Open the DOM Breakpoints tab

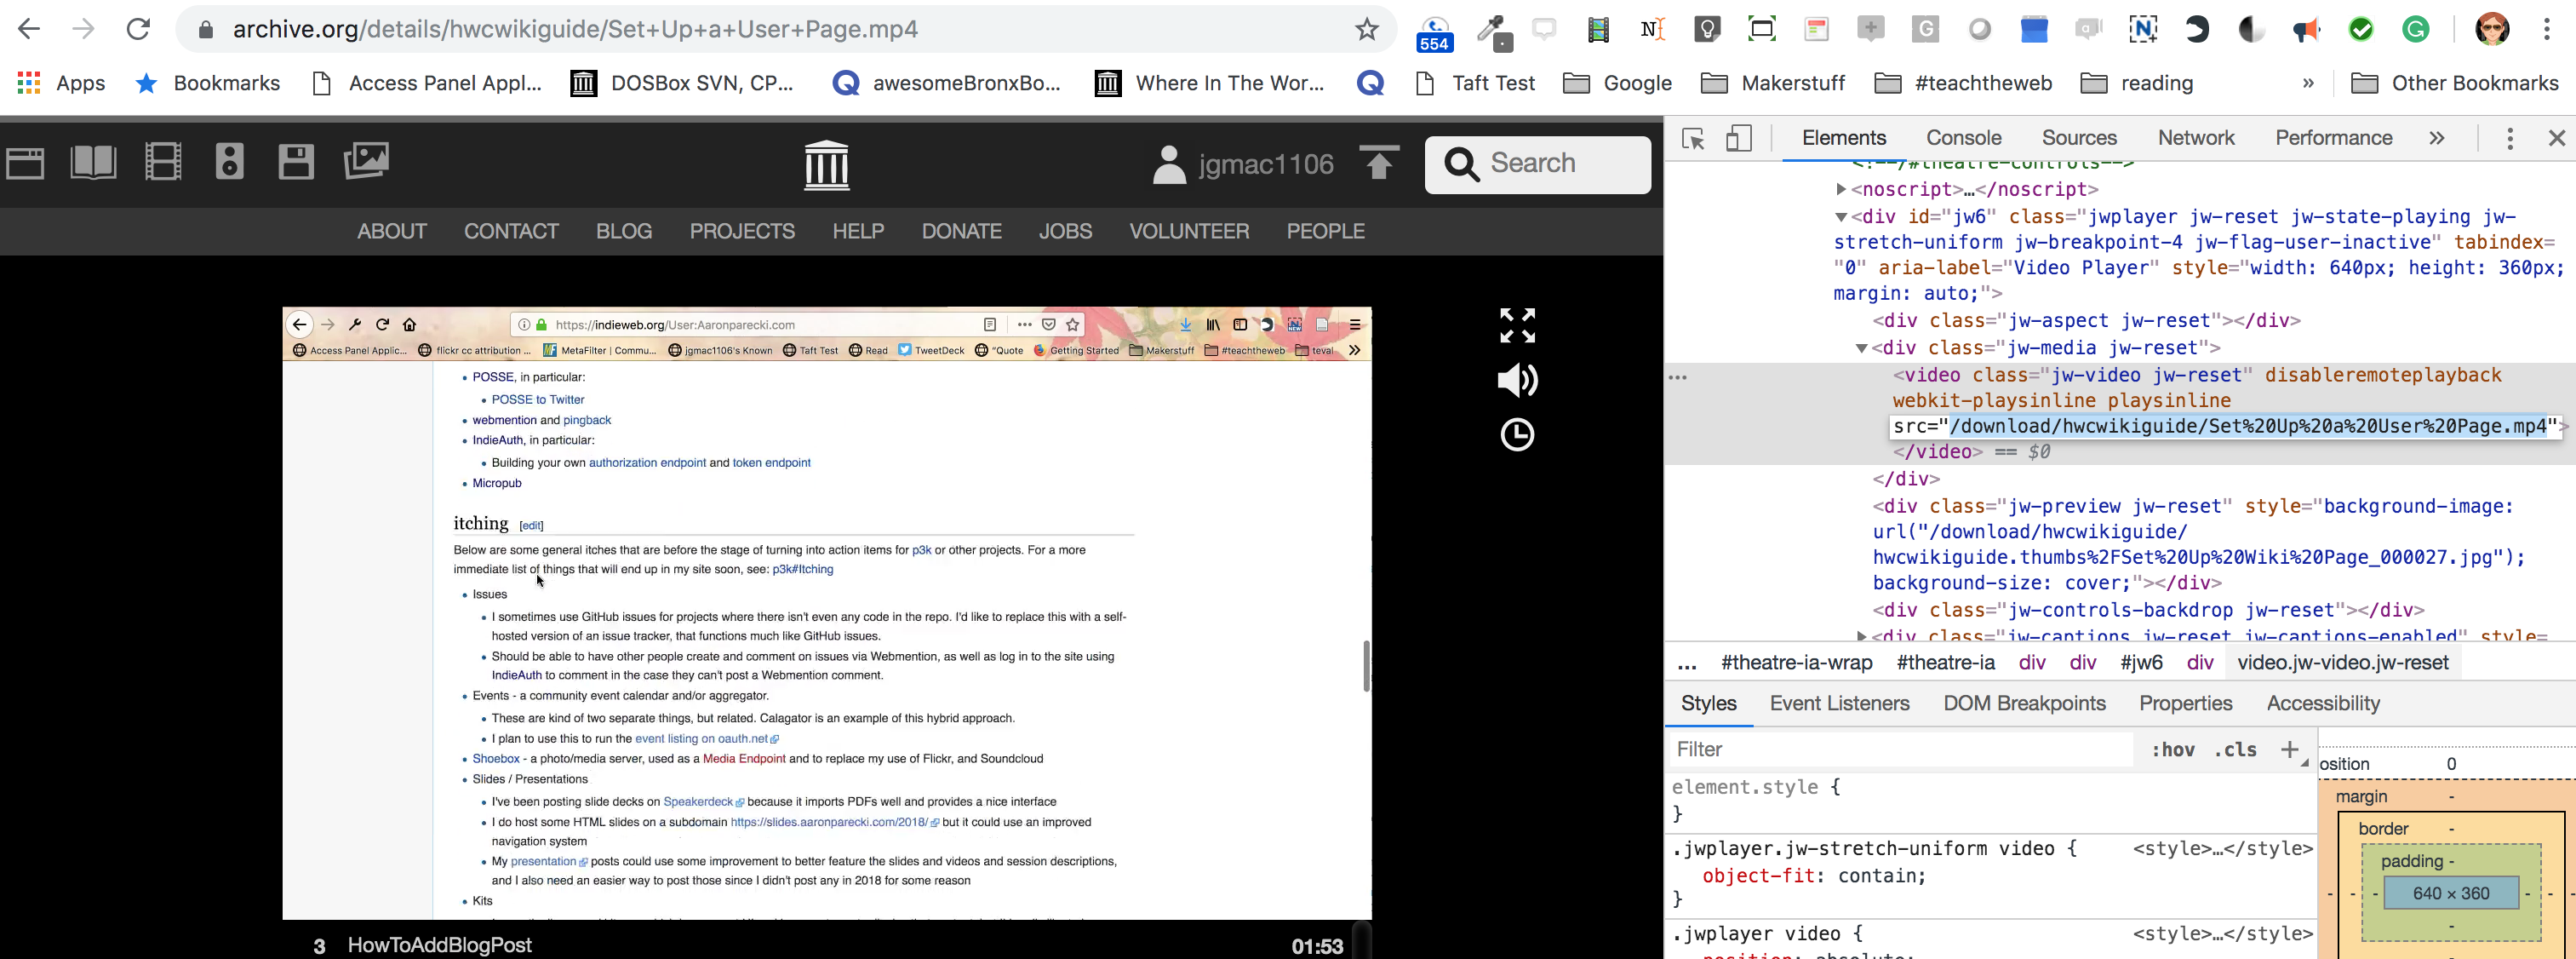coord(2024,704)
